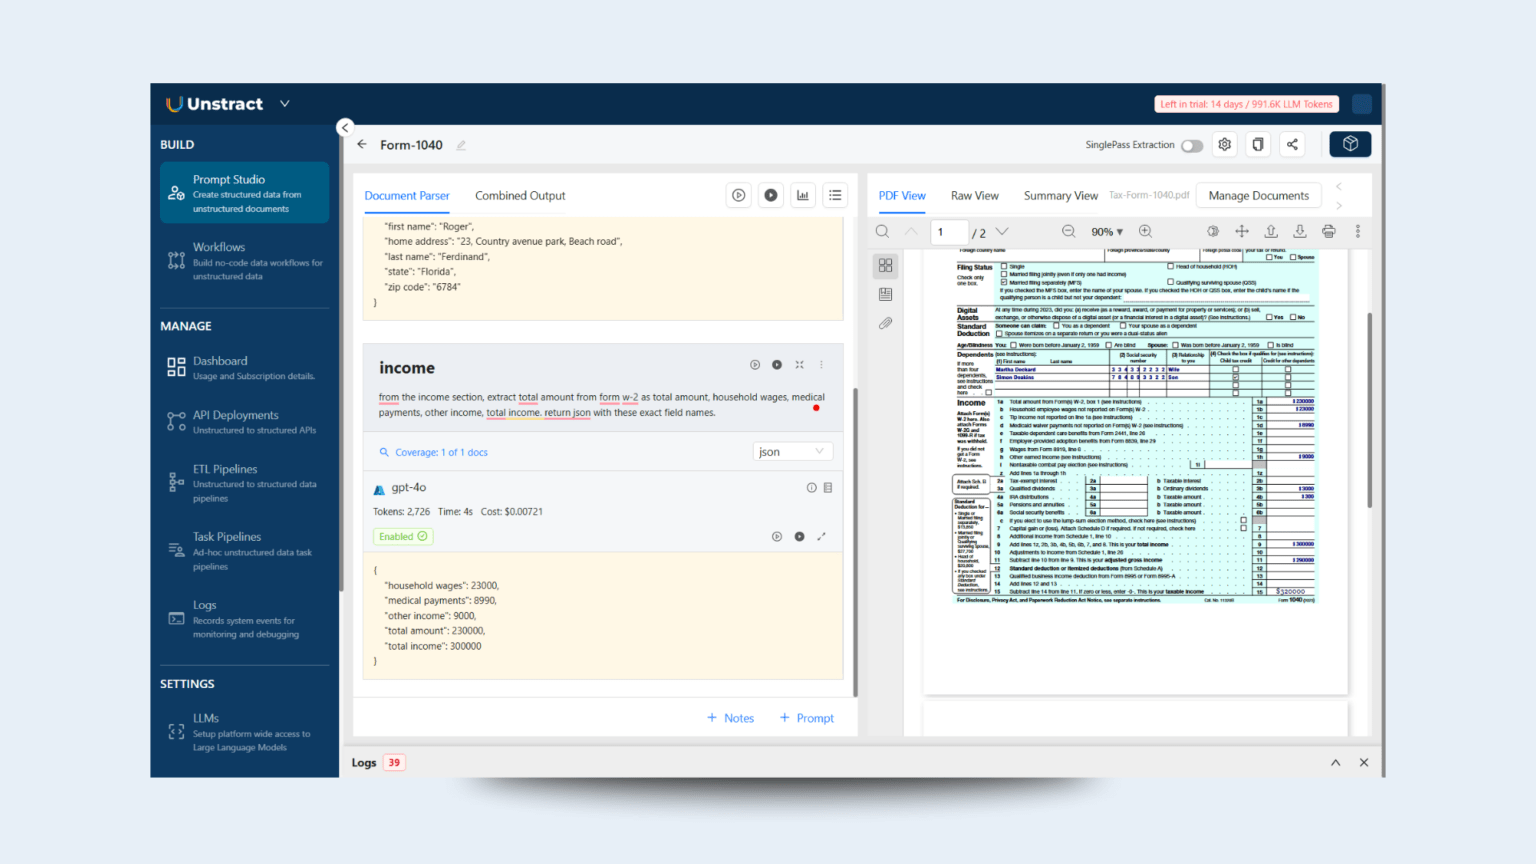Expand the income prompt to full screen
The image size is (1536, 864).
tap(799, 364)
